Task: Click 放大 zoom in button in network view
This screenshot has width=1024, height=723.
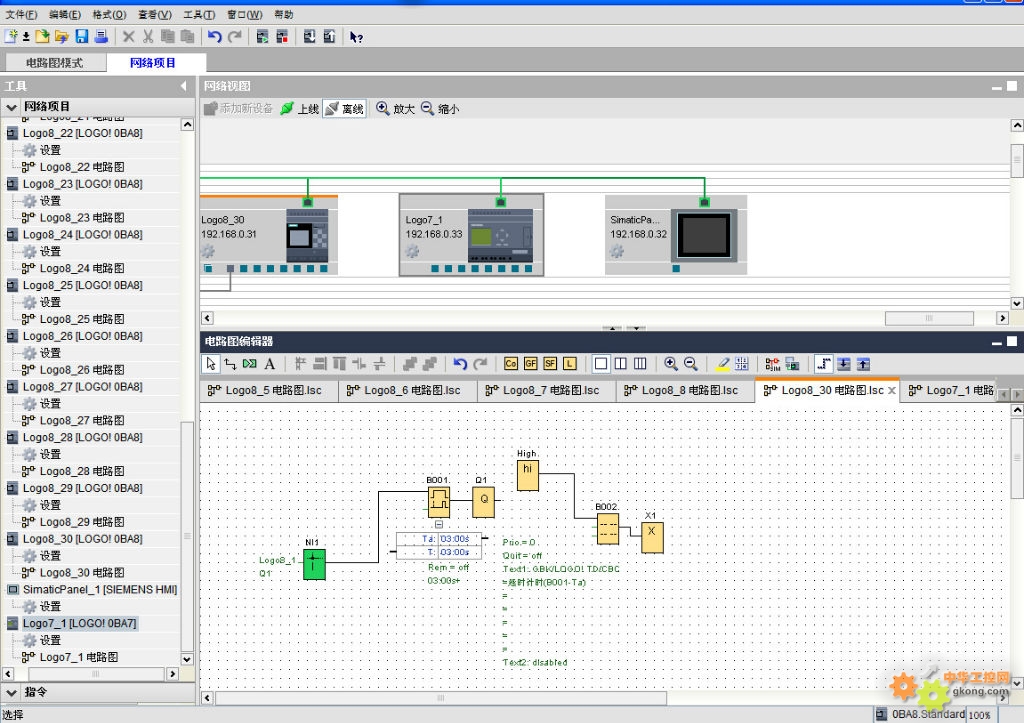Action: (x=396, y=108)
